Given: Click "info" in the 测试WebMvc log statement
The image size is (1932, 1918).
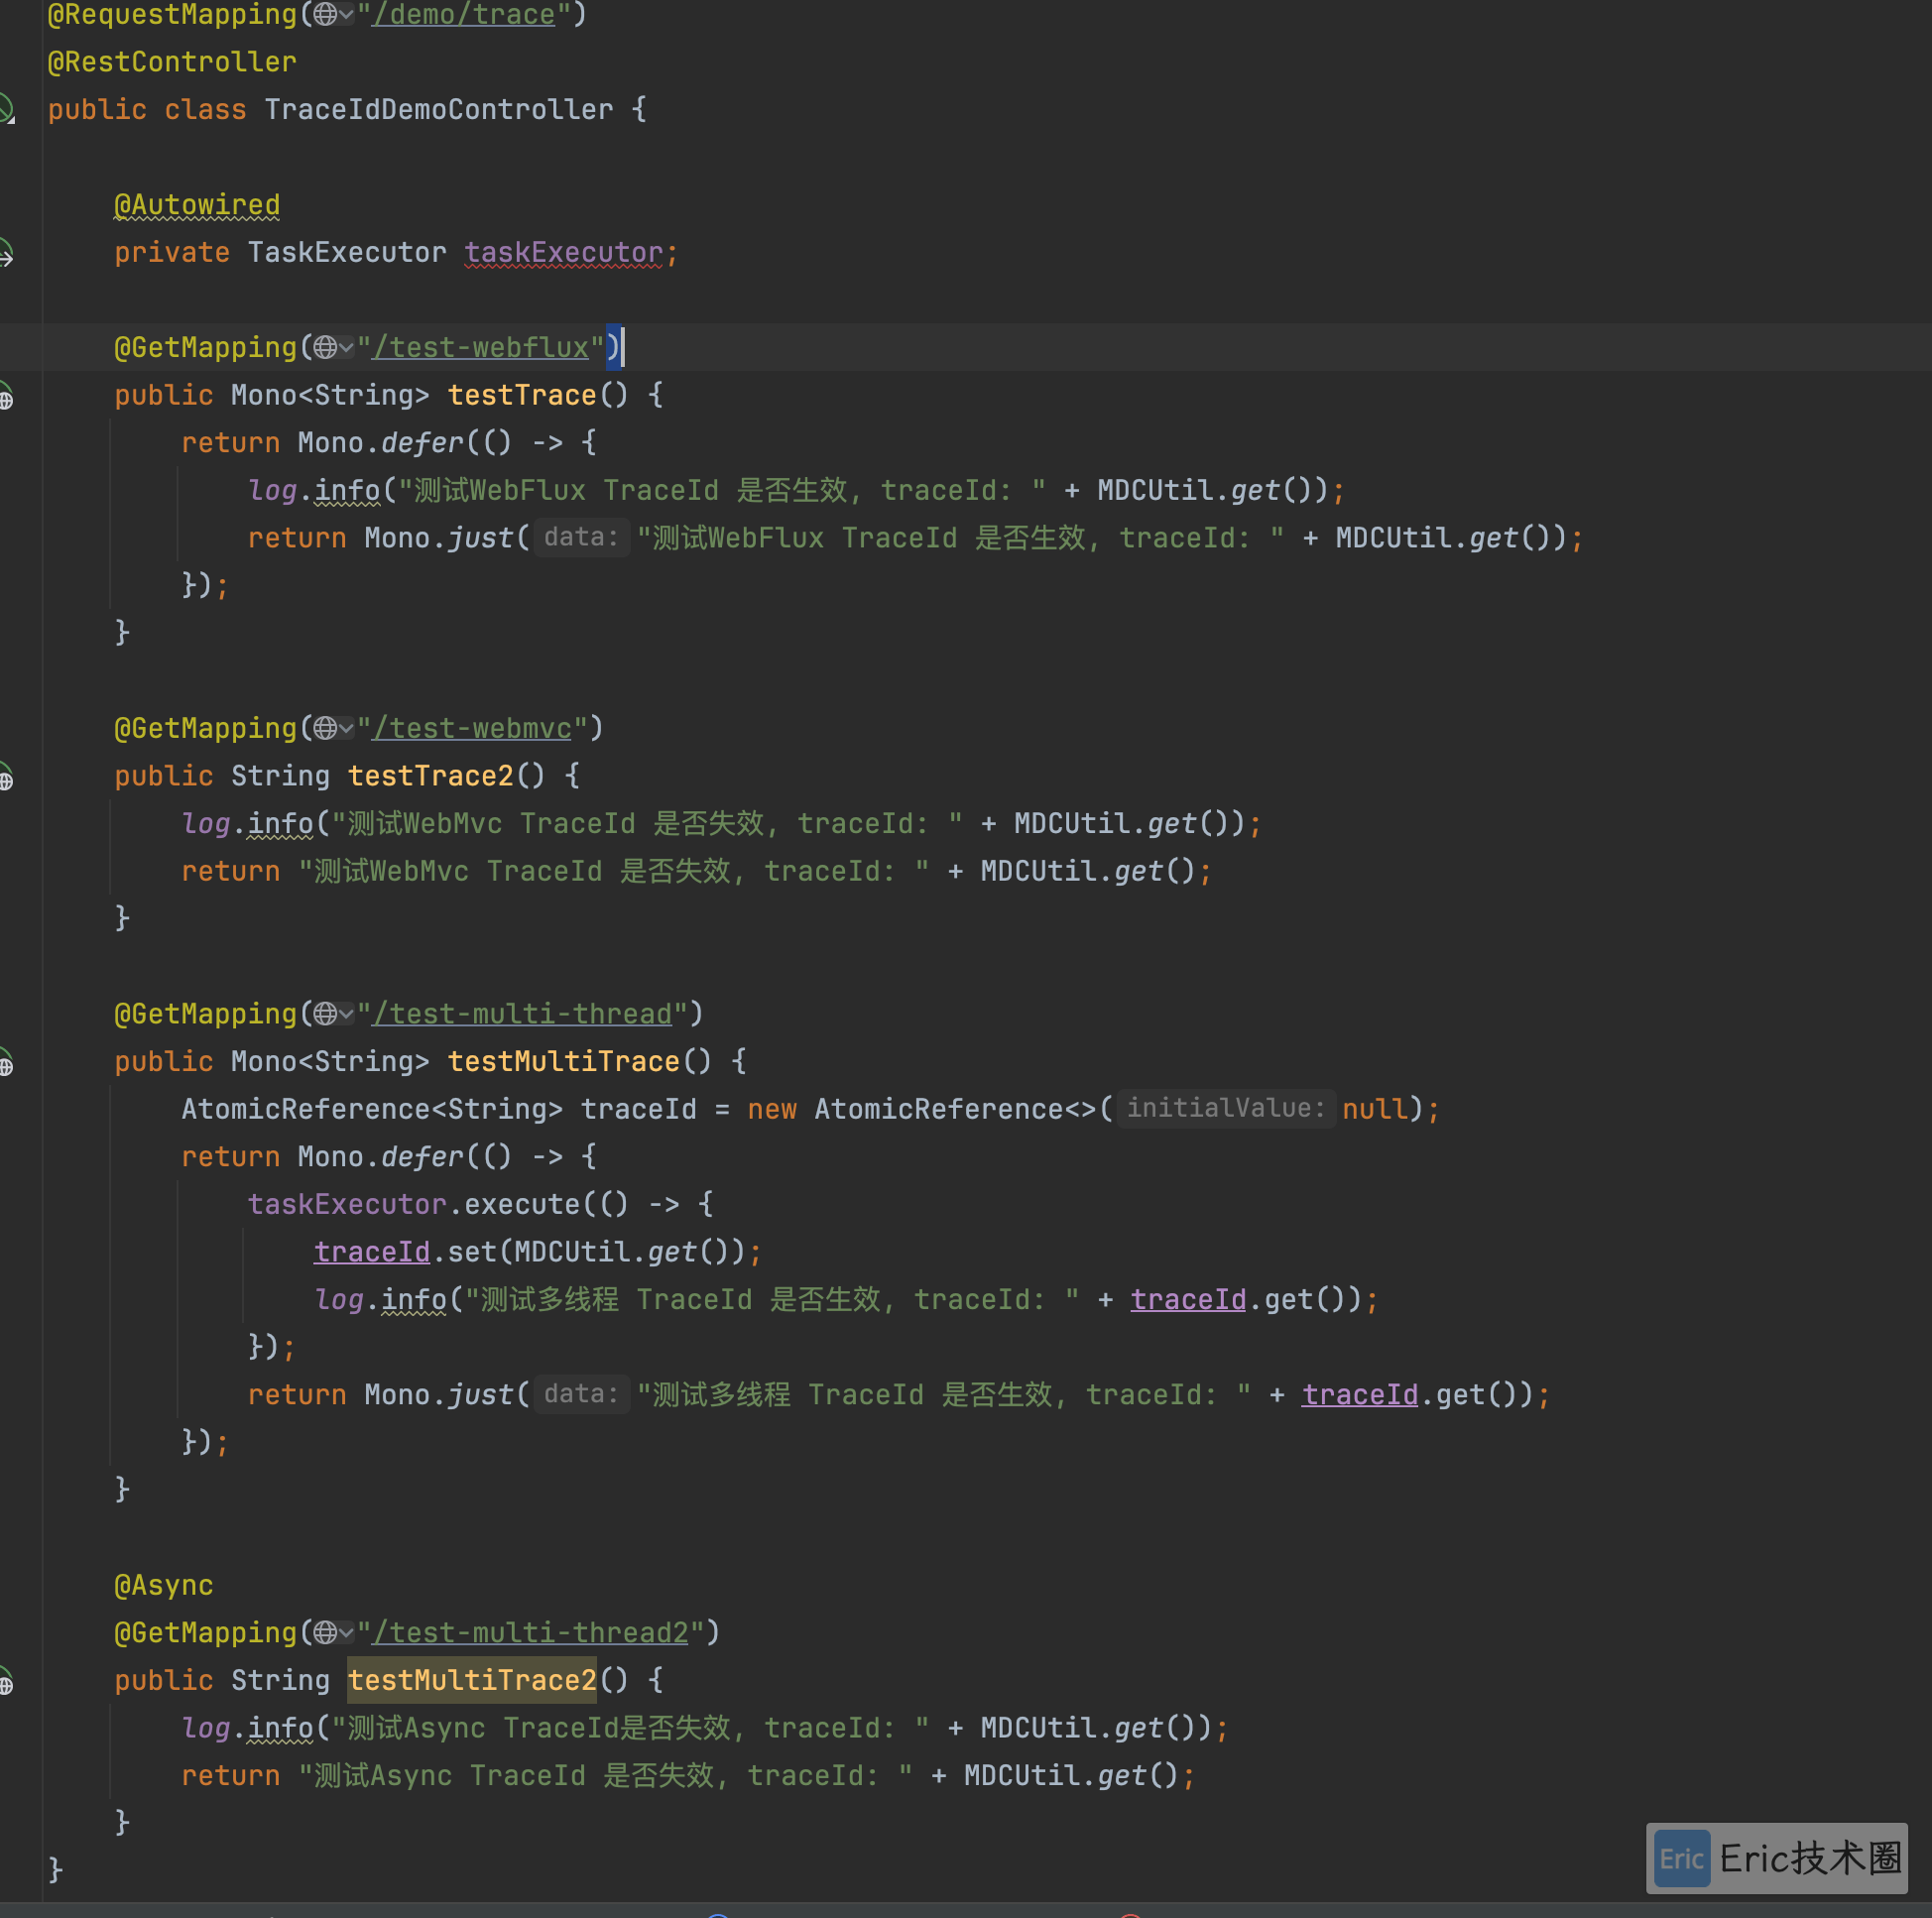Looking at the screenshot, I should pos(280,824).
